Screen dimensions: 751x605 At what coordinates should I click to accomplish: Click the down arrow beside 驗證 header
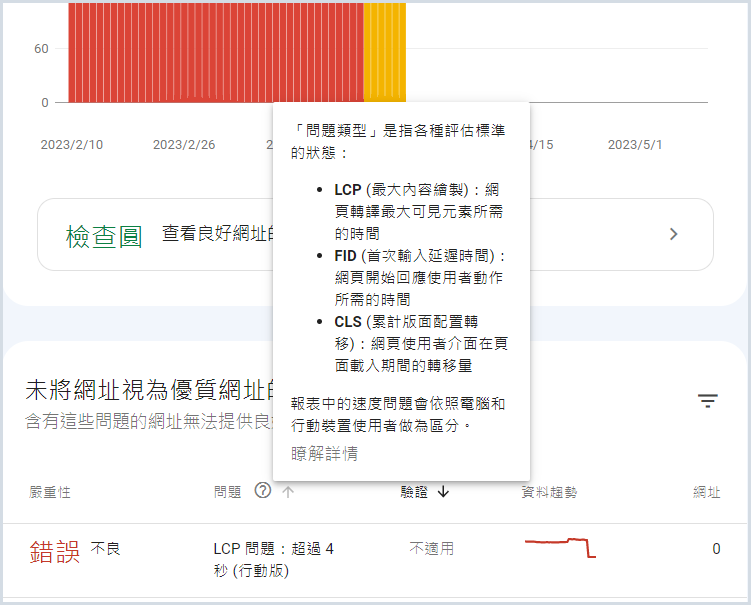[x=443, y=491]
